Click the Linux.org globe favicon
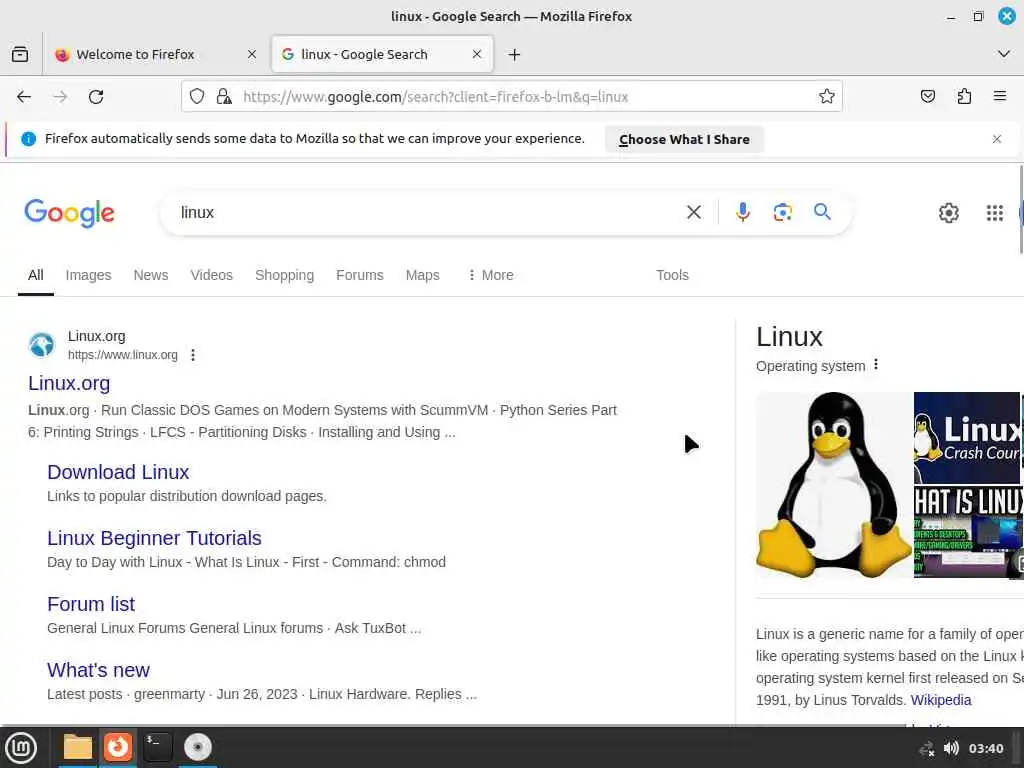 [x=42, y=344]
